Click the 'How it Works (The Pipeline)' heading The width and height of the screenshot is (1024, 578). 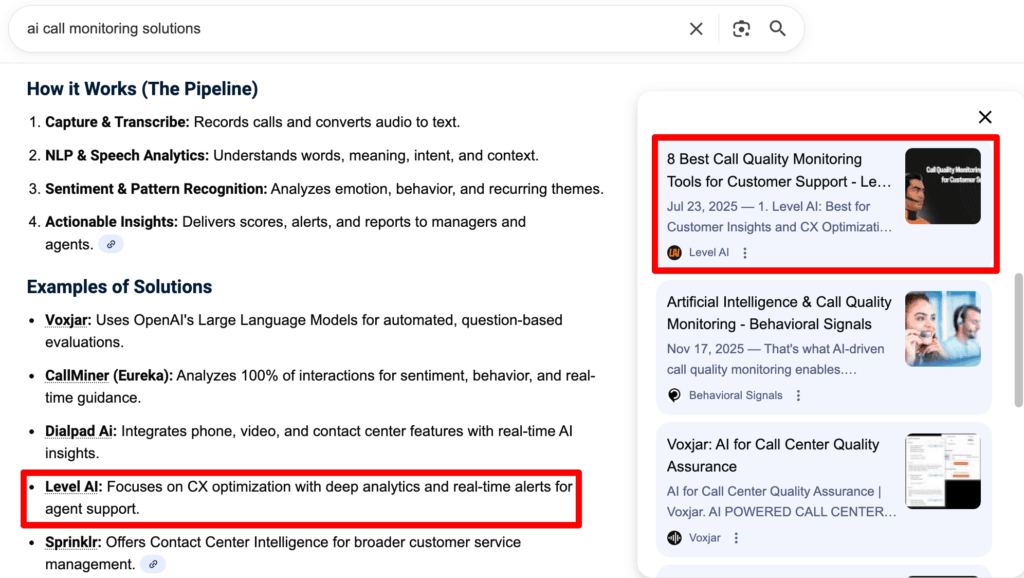click(142, 89)
